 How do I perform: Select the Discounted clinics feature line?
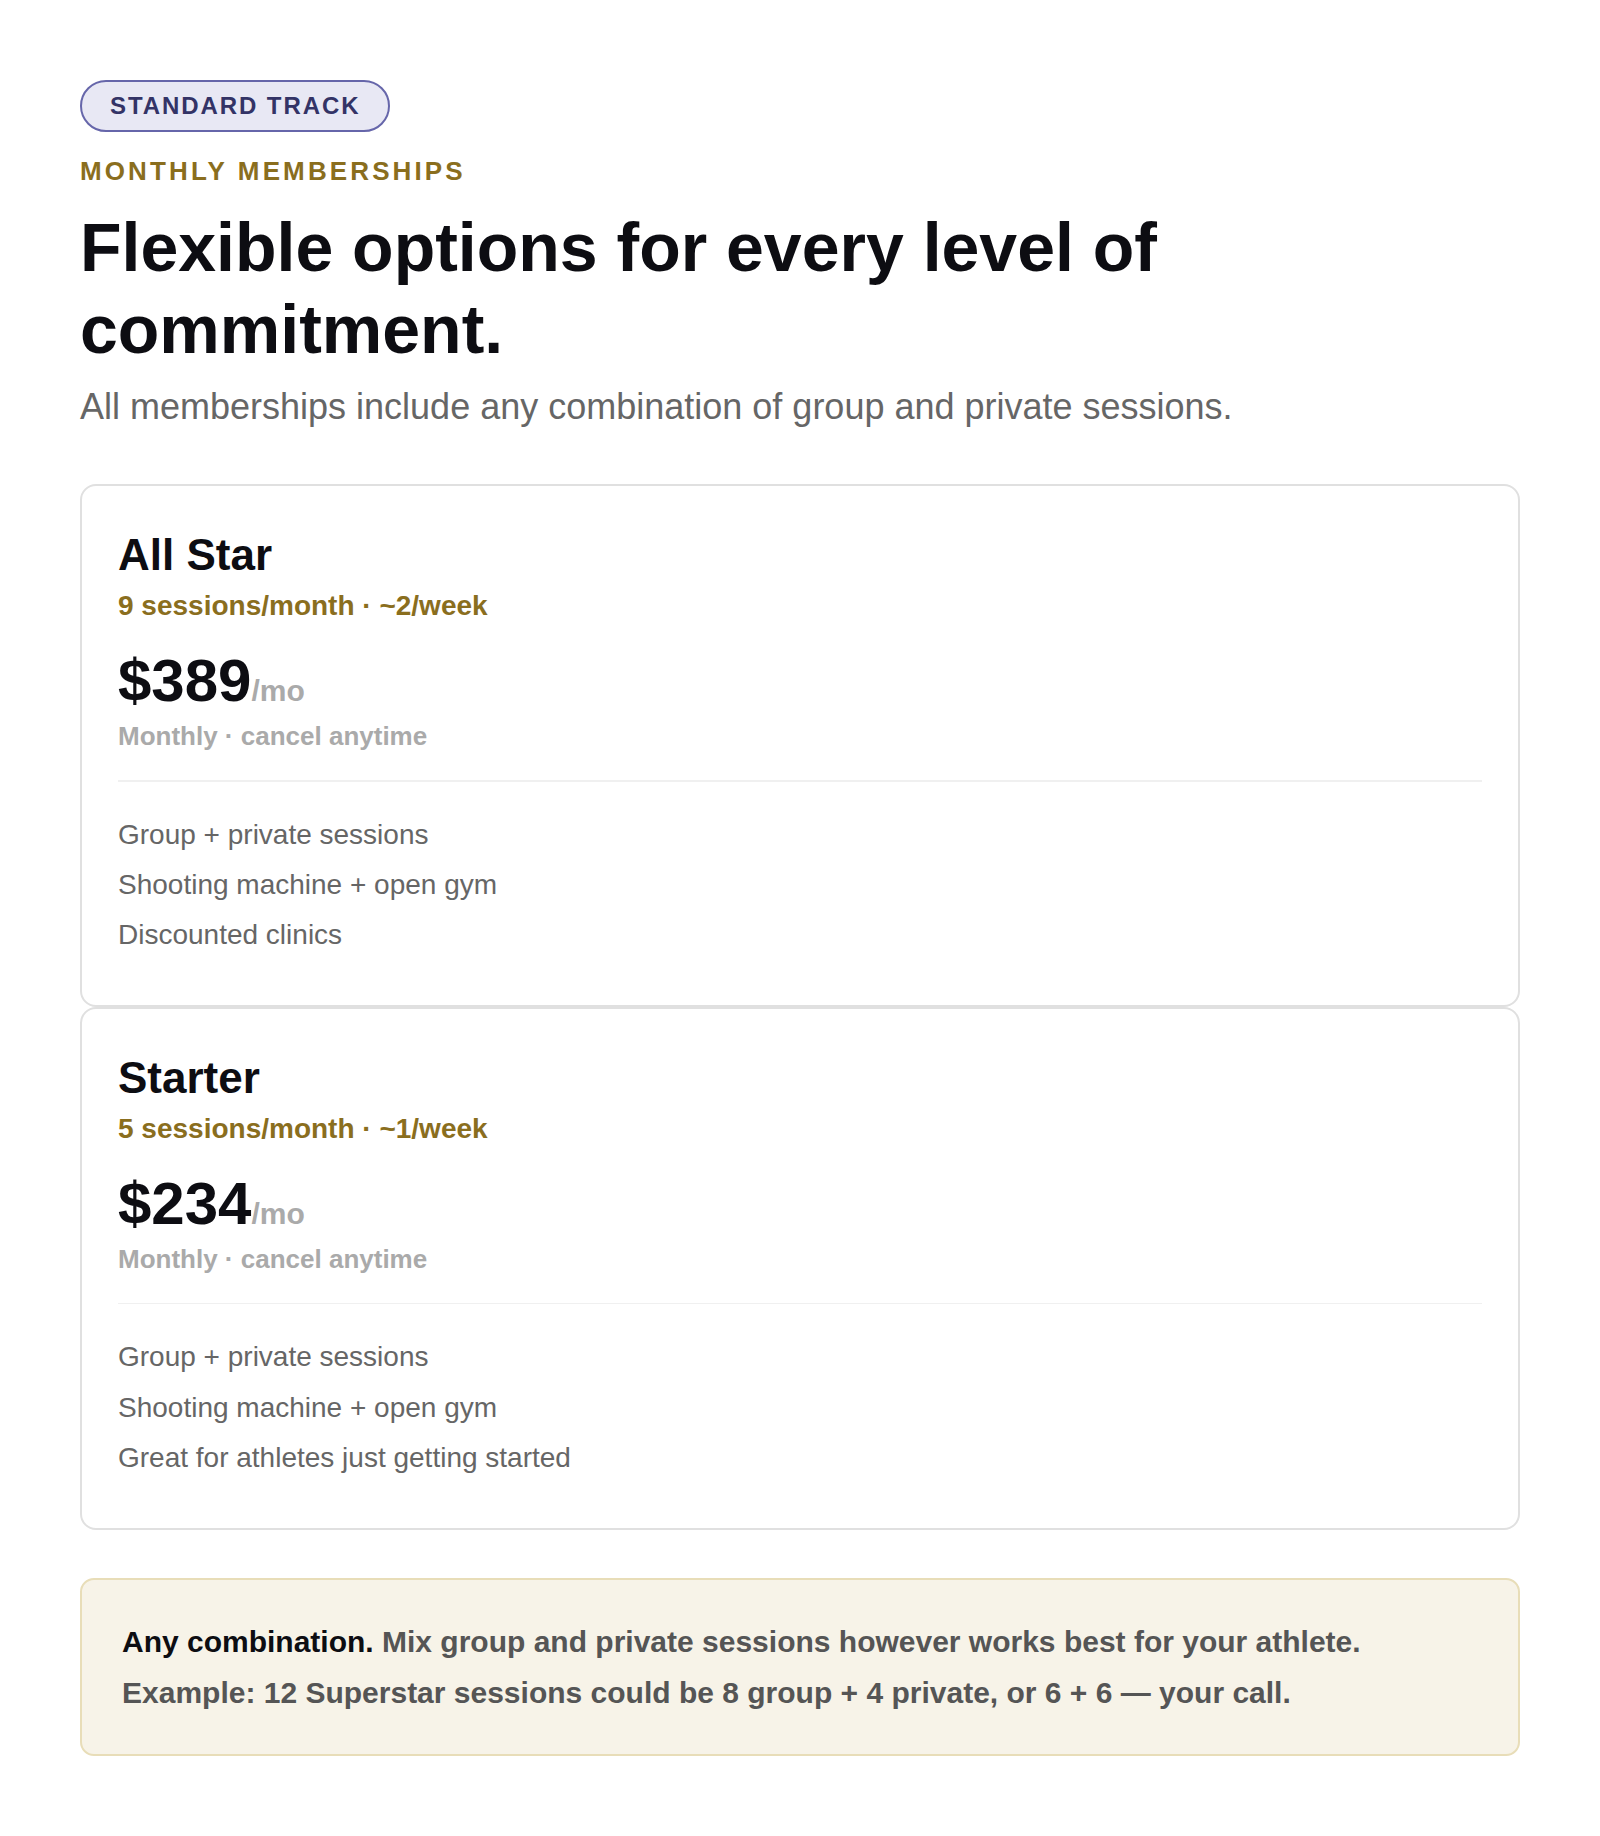[230, 935]
